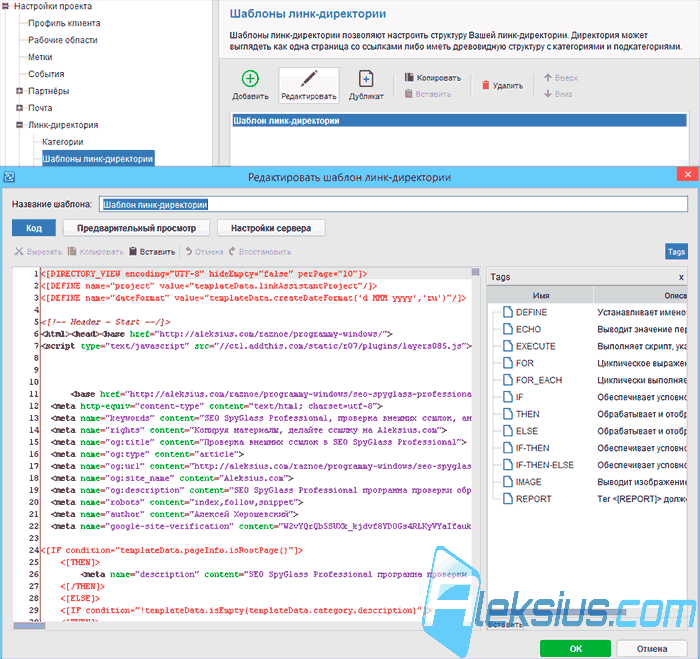Screen dimensions: 700x659
Task: Open Профиль клиента in settings tree
Action: (x=64, y=23)
